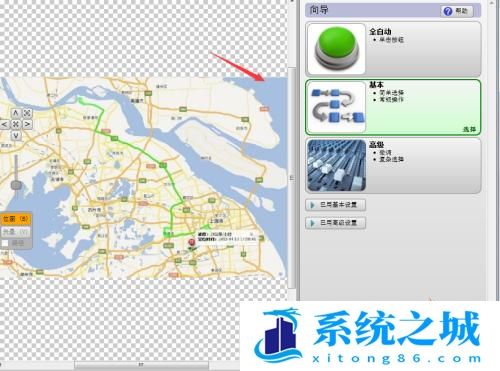Pan the map left with the arrow button
The image size is (500, 371).
[x=5, y=124]
